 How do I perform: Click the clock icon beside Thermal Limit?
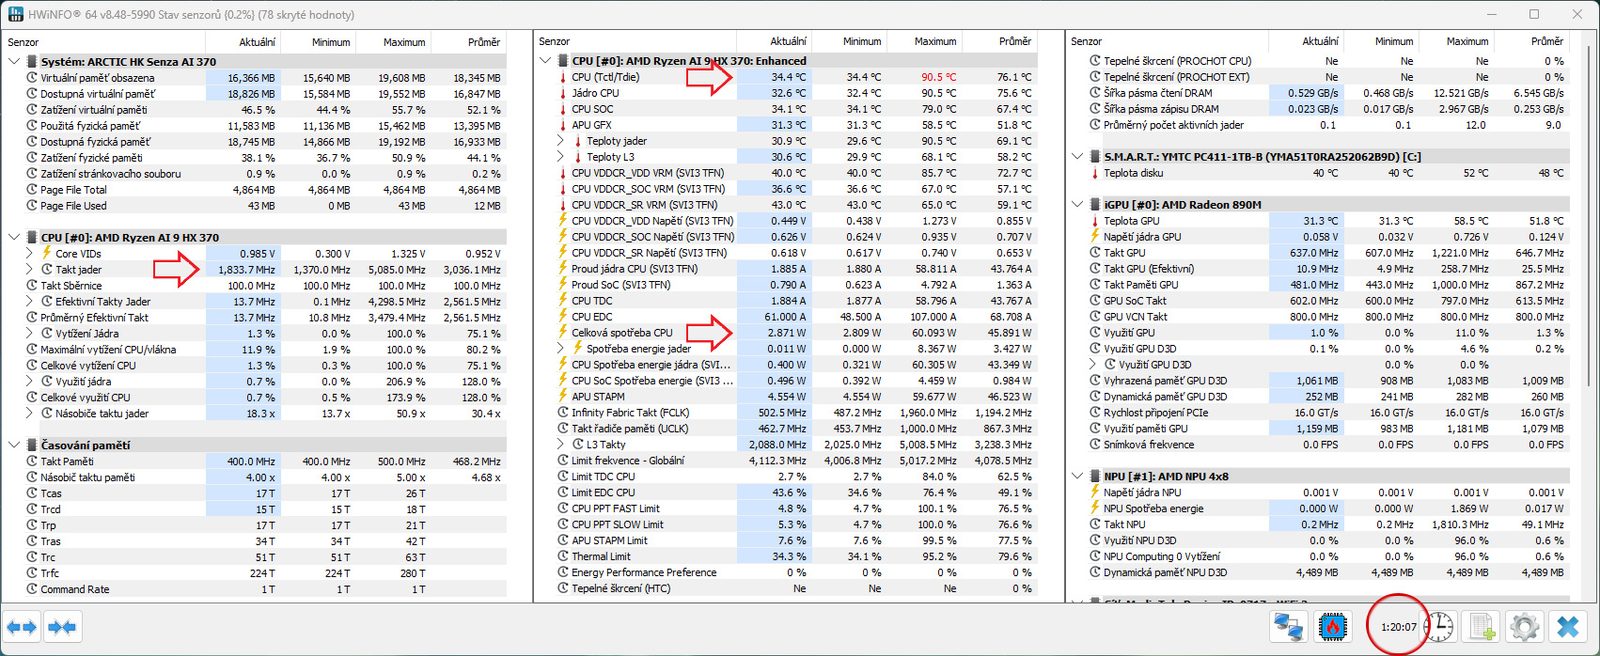562,556
